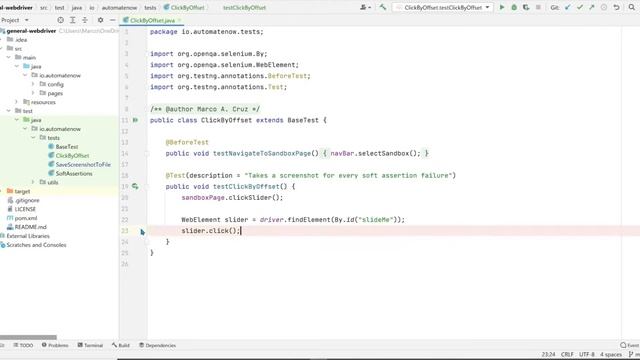
Task: Click CRLF line separator in status bar
Action: tap(567, 354)
